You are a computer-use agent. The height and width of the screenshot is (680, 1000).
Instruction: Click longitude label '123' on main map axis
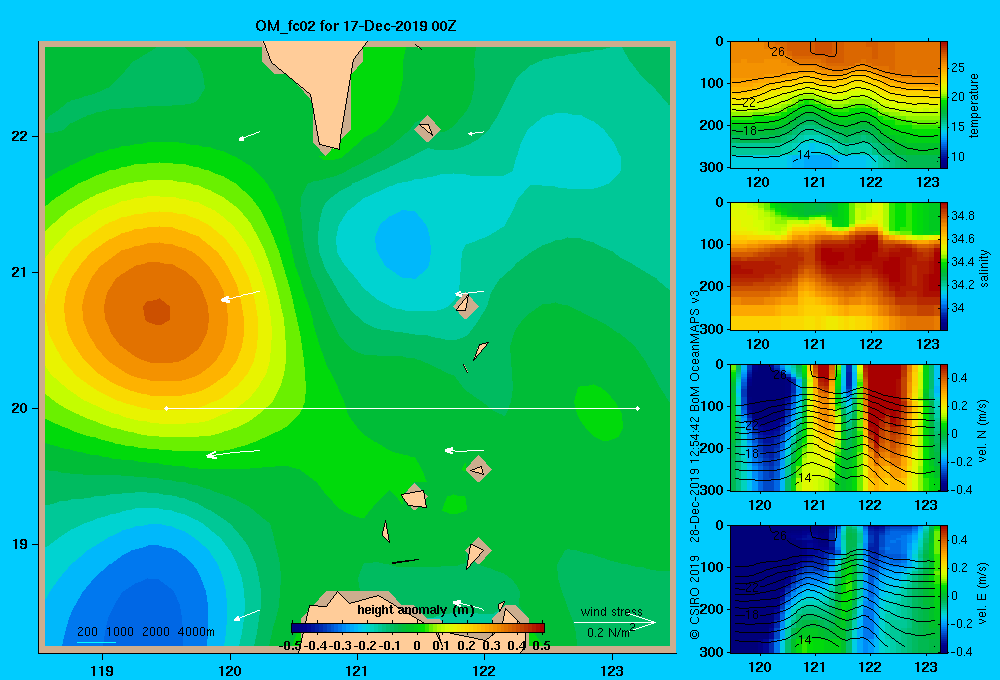tap(612, 670)
